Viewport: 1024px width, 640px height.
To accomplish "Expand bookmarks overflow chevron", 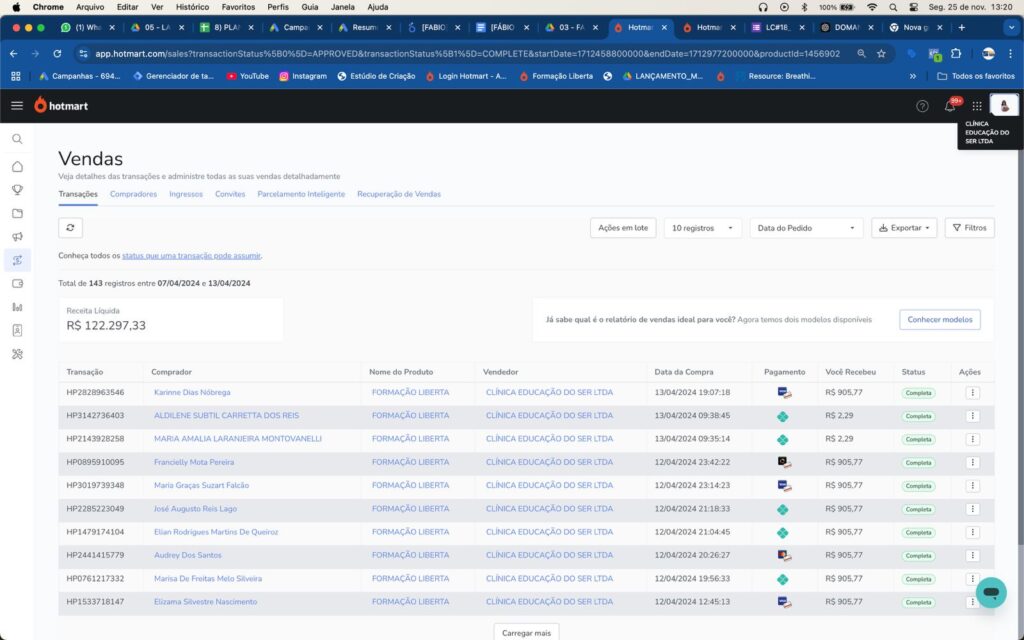I will point(913,76).
